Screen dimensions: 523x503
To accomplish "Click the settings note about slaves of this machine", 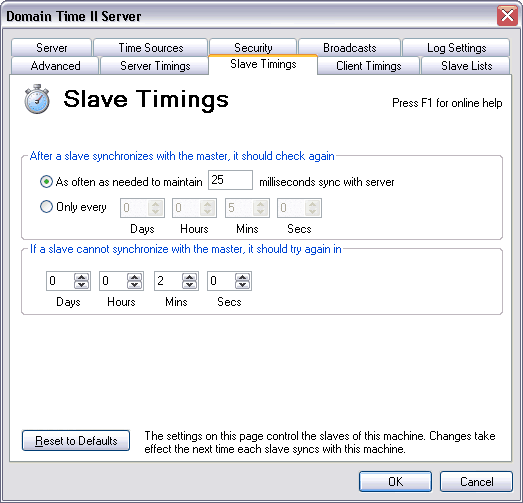I will coord(320,442).
